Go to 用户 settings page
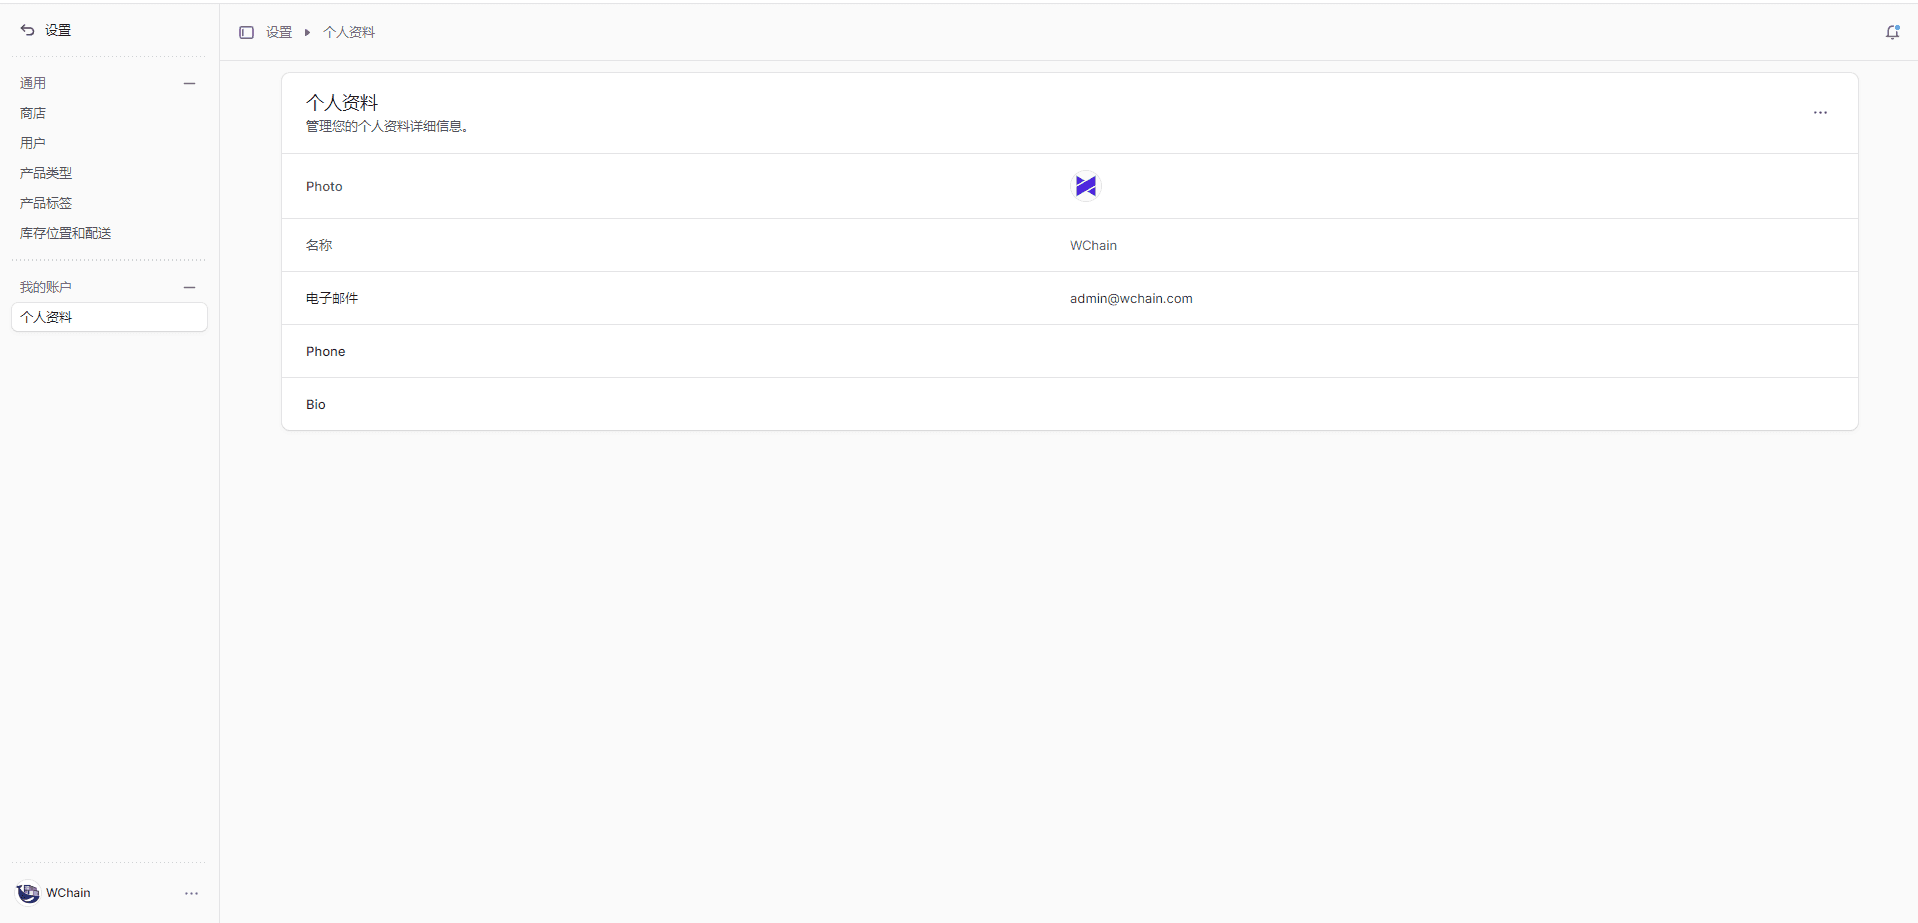Viewport: 1918px width, 923px height. [33, 143]
